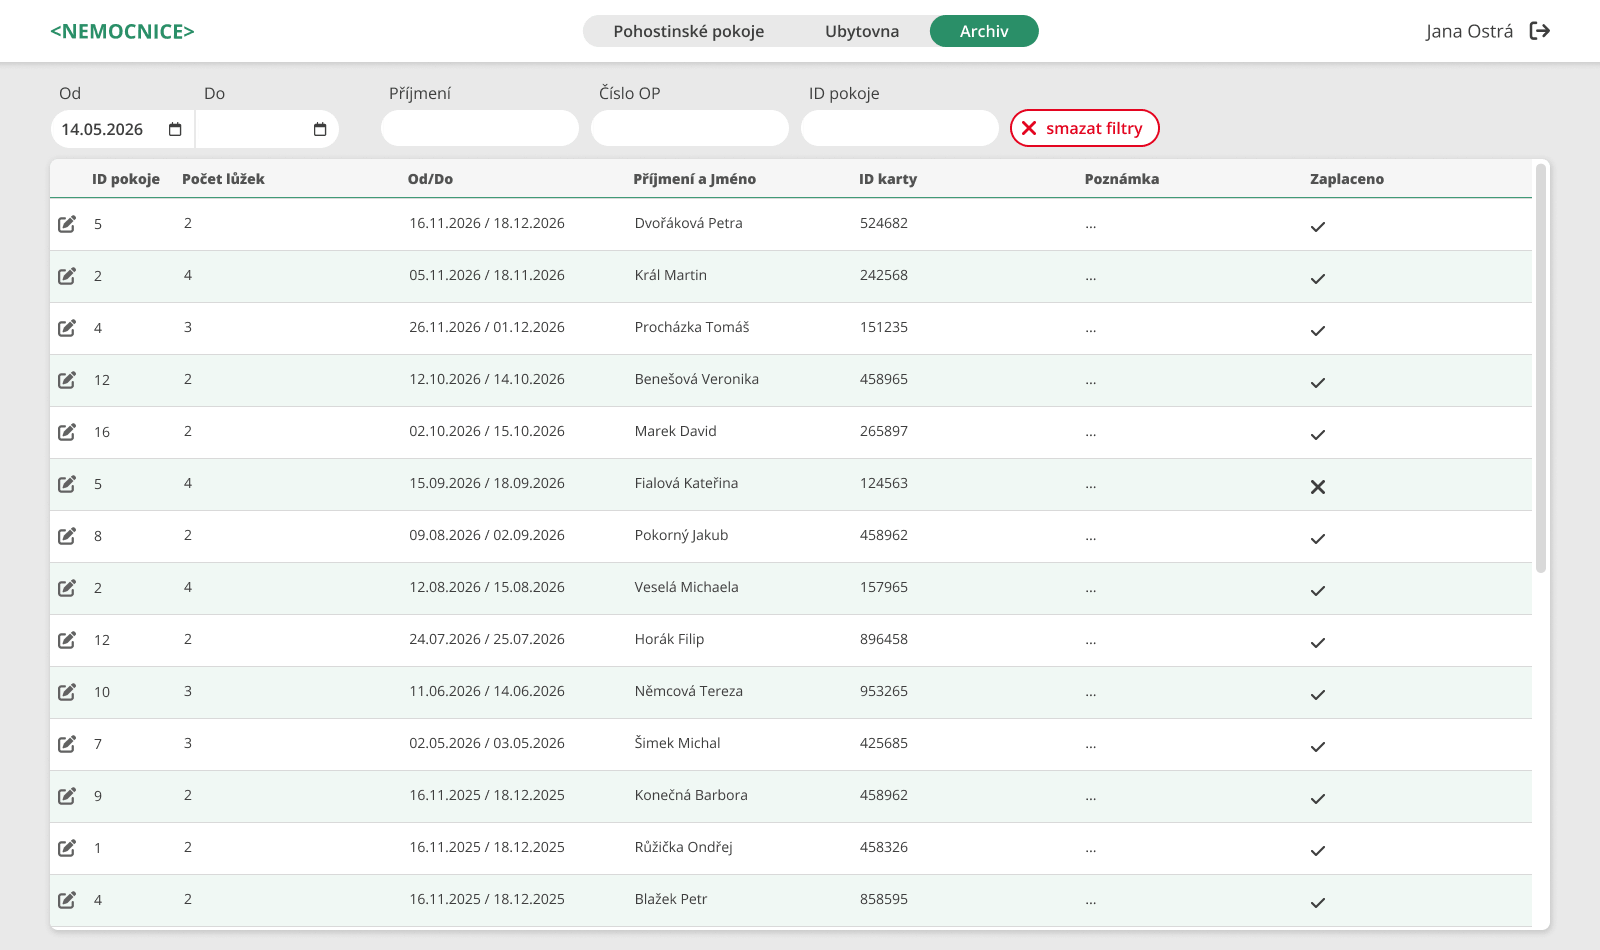Open edit for Fialová Kateřina row
1600x950 pixels.
point(67,484)
